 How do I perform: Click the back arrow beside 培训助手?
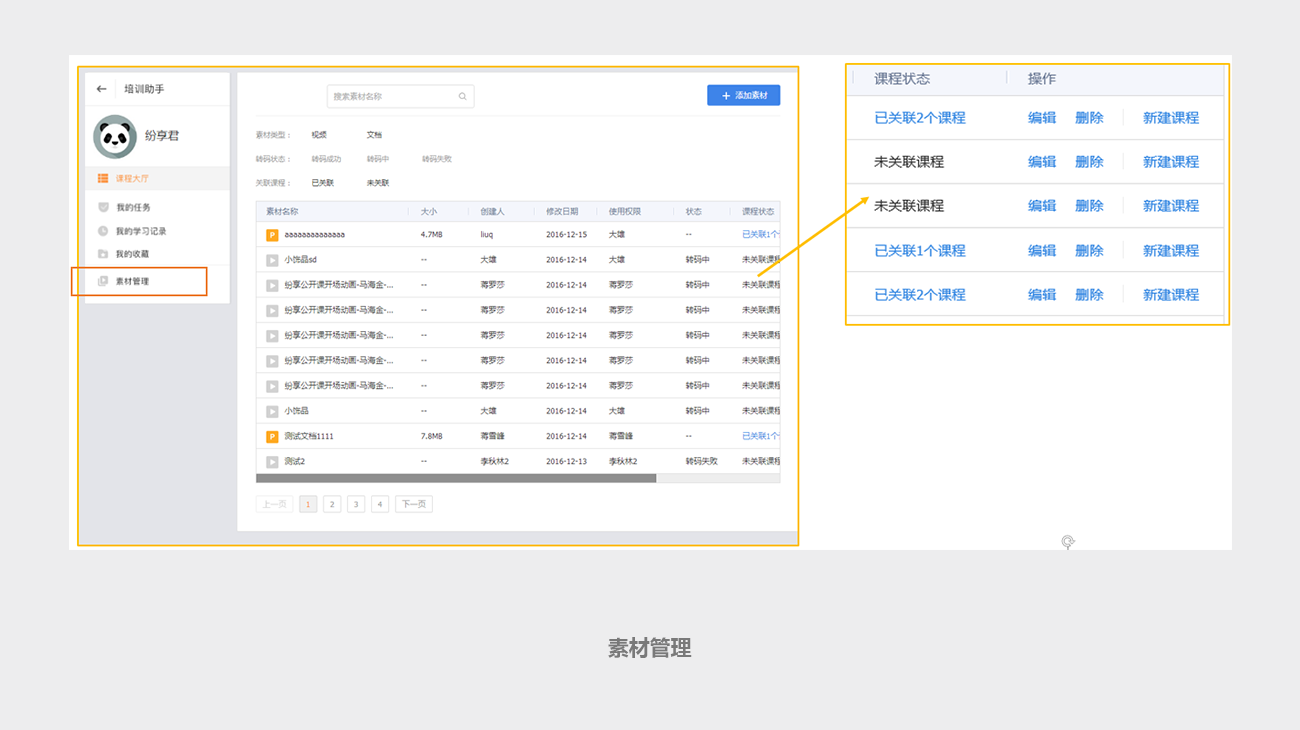click(x=101, y=89)
